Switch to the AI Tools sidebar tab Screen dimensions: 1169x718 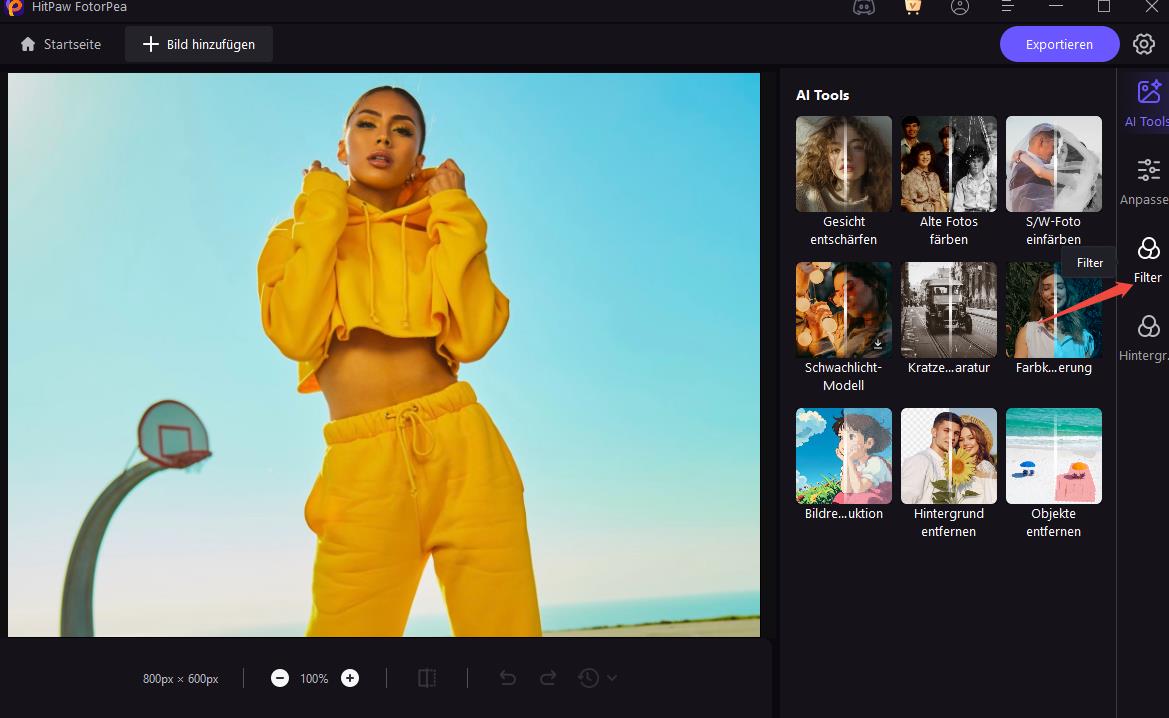click(x=1148, y=103)
